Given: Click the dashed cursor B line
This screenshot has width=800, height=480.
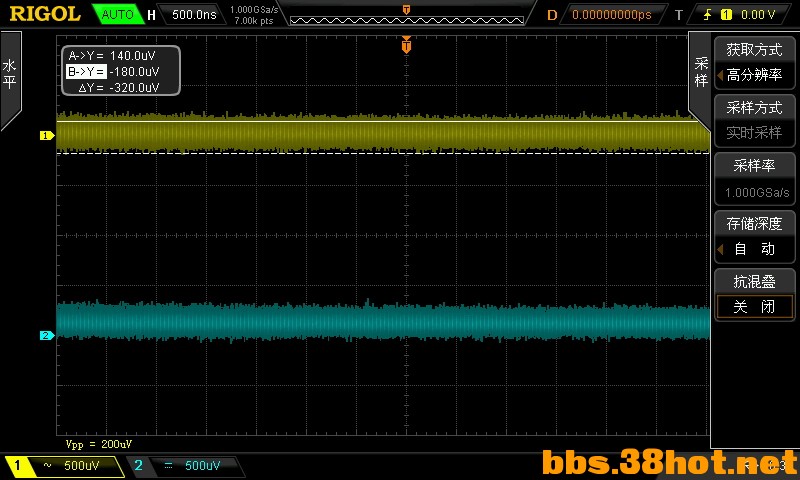Looking at the screenshot, I should tap(383, 153).
